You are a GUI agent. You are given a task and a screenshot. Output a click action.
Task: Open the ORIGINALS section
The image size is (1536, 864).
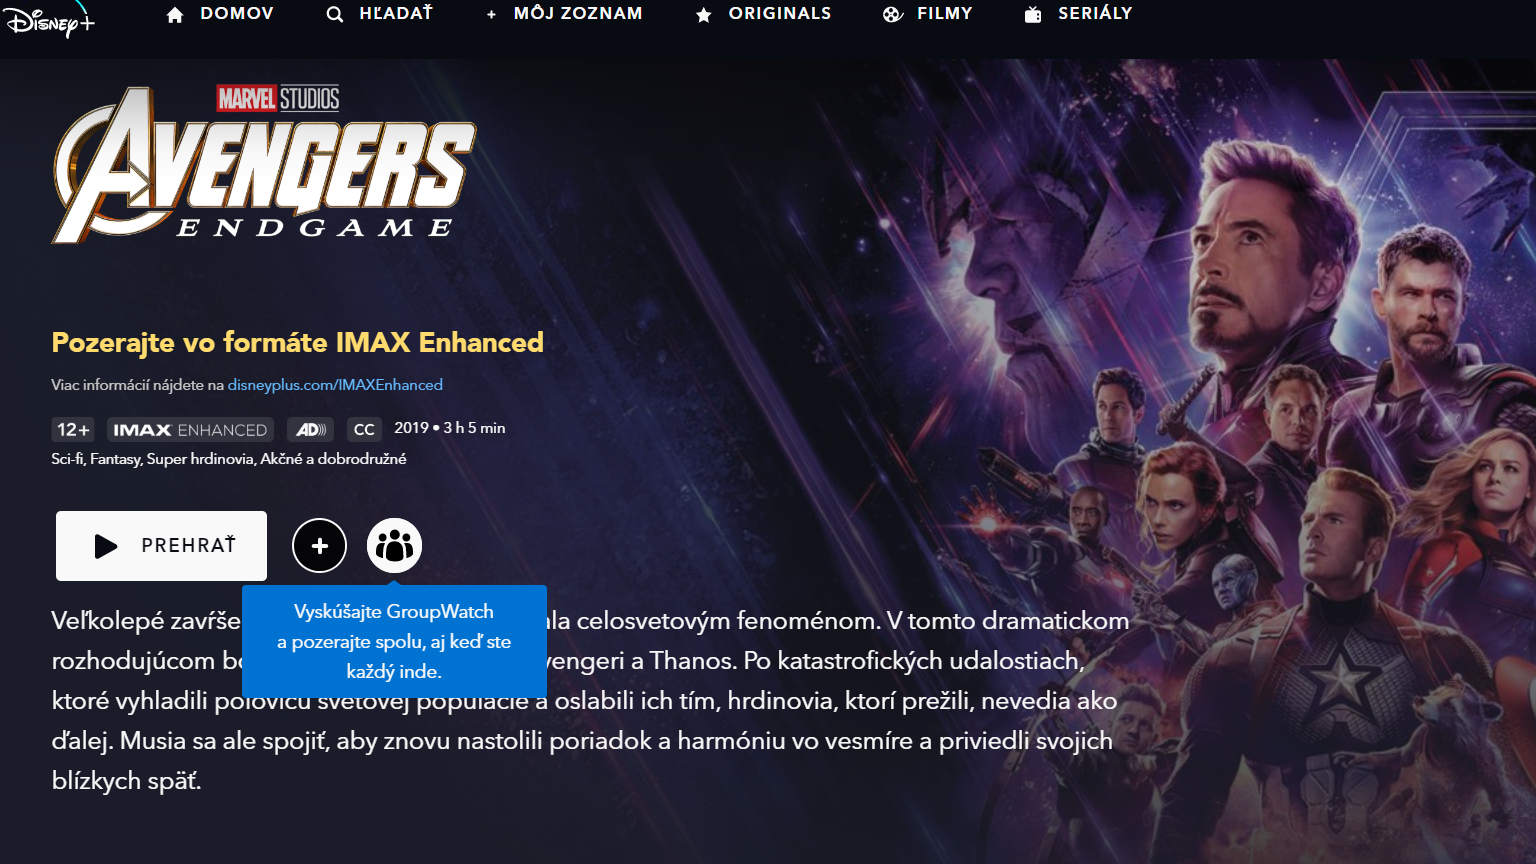click(x=780, y=14)
